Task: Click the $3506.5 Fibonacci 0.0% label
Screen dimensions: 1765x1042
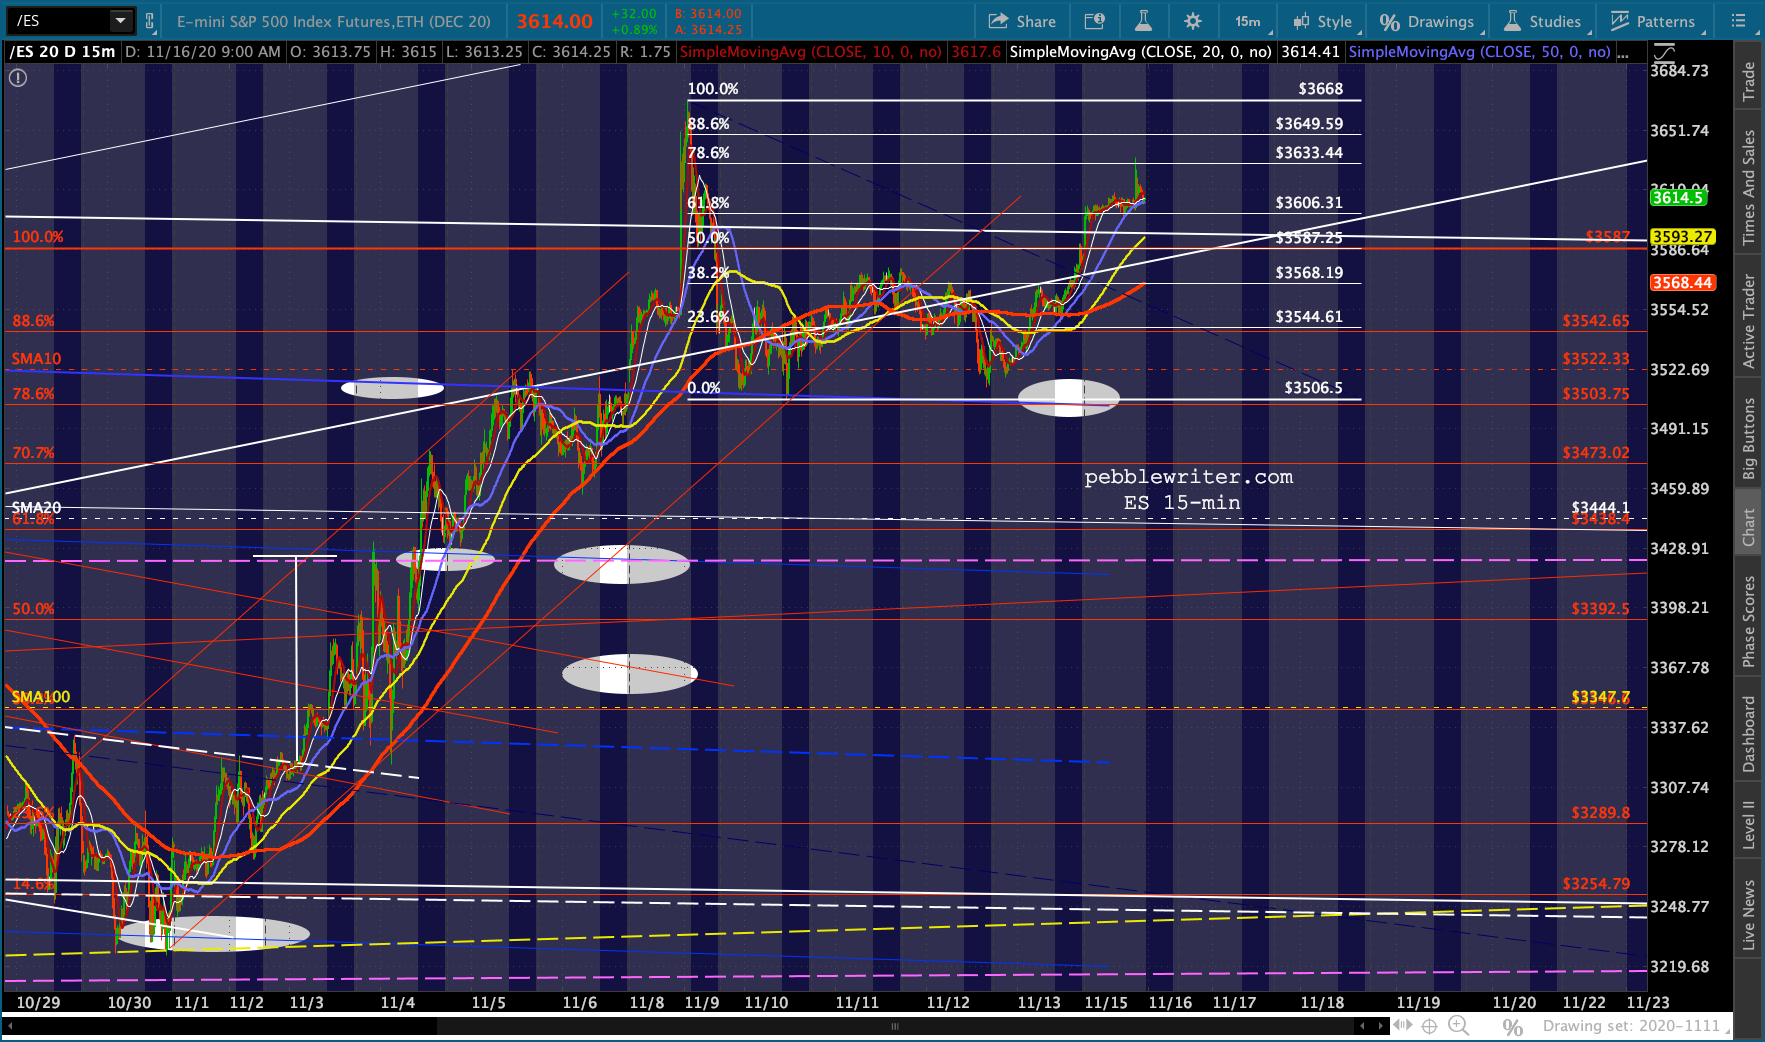Action: pyautogui.click(x=1313, y=388)
